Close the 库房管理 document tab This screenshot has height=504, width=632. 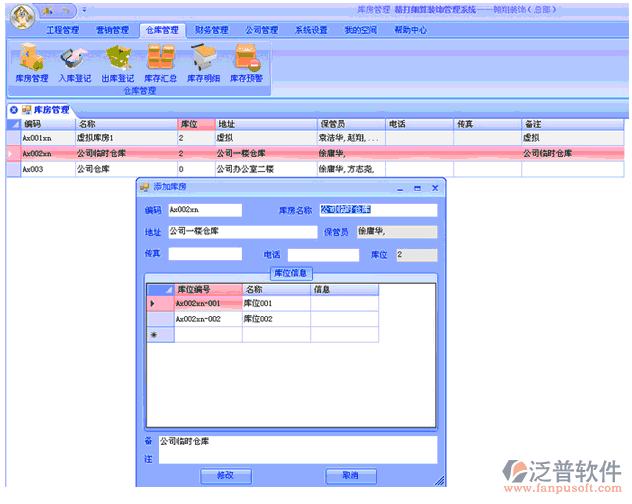13,109
